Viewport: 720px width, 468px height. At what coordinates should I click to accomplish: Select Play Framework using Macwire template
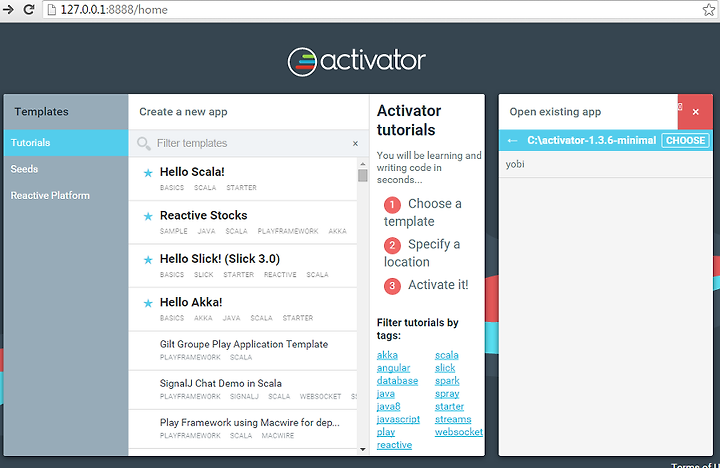[x=243, y=429]
